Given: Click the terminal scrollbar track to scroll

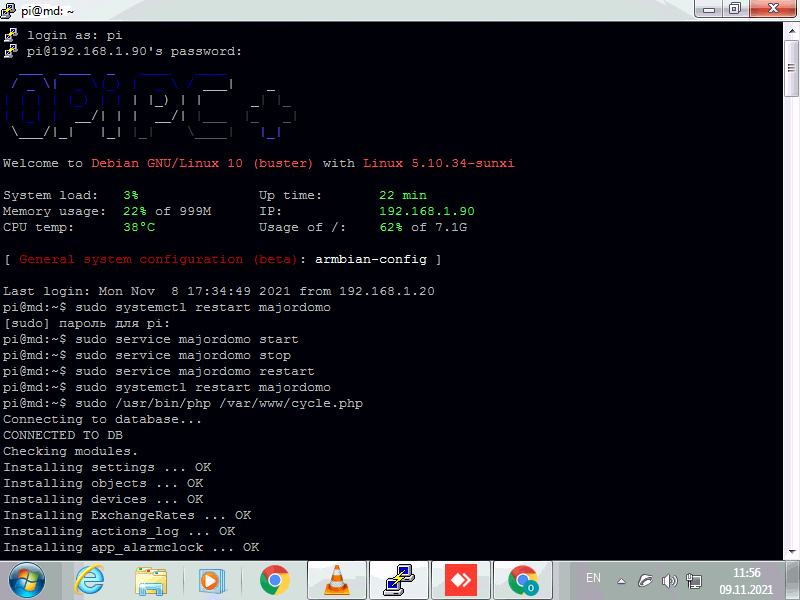Looking at the screenshot, I should (x=789, y=300).
